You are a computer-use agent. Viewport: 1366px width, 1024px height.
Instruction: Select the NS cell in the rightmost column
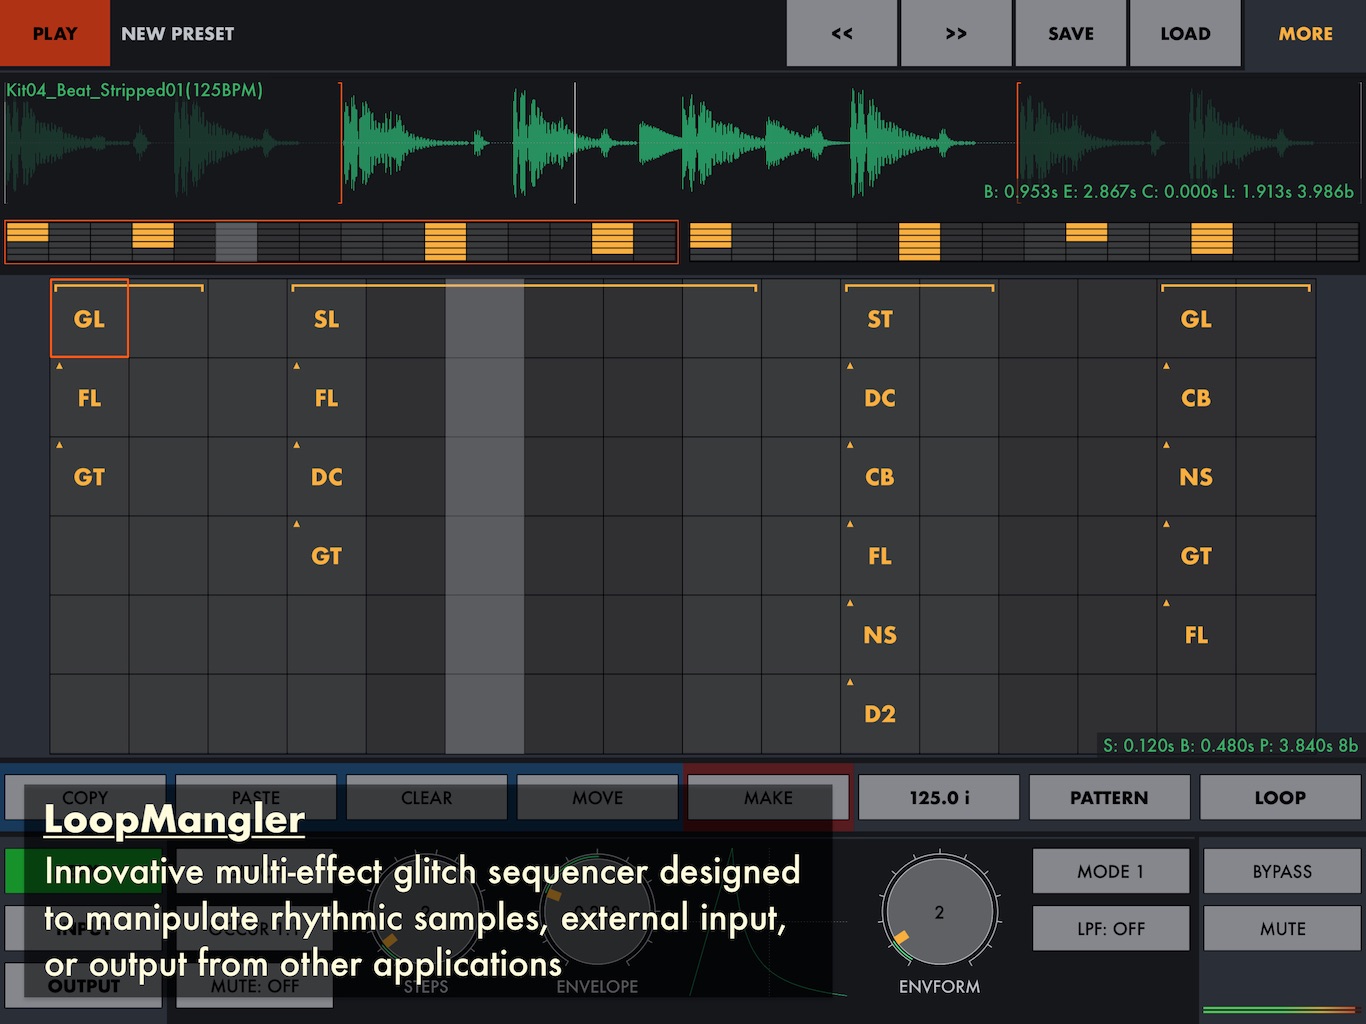1196,477
